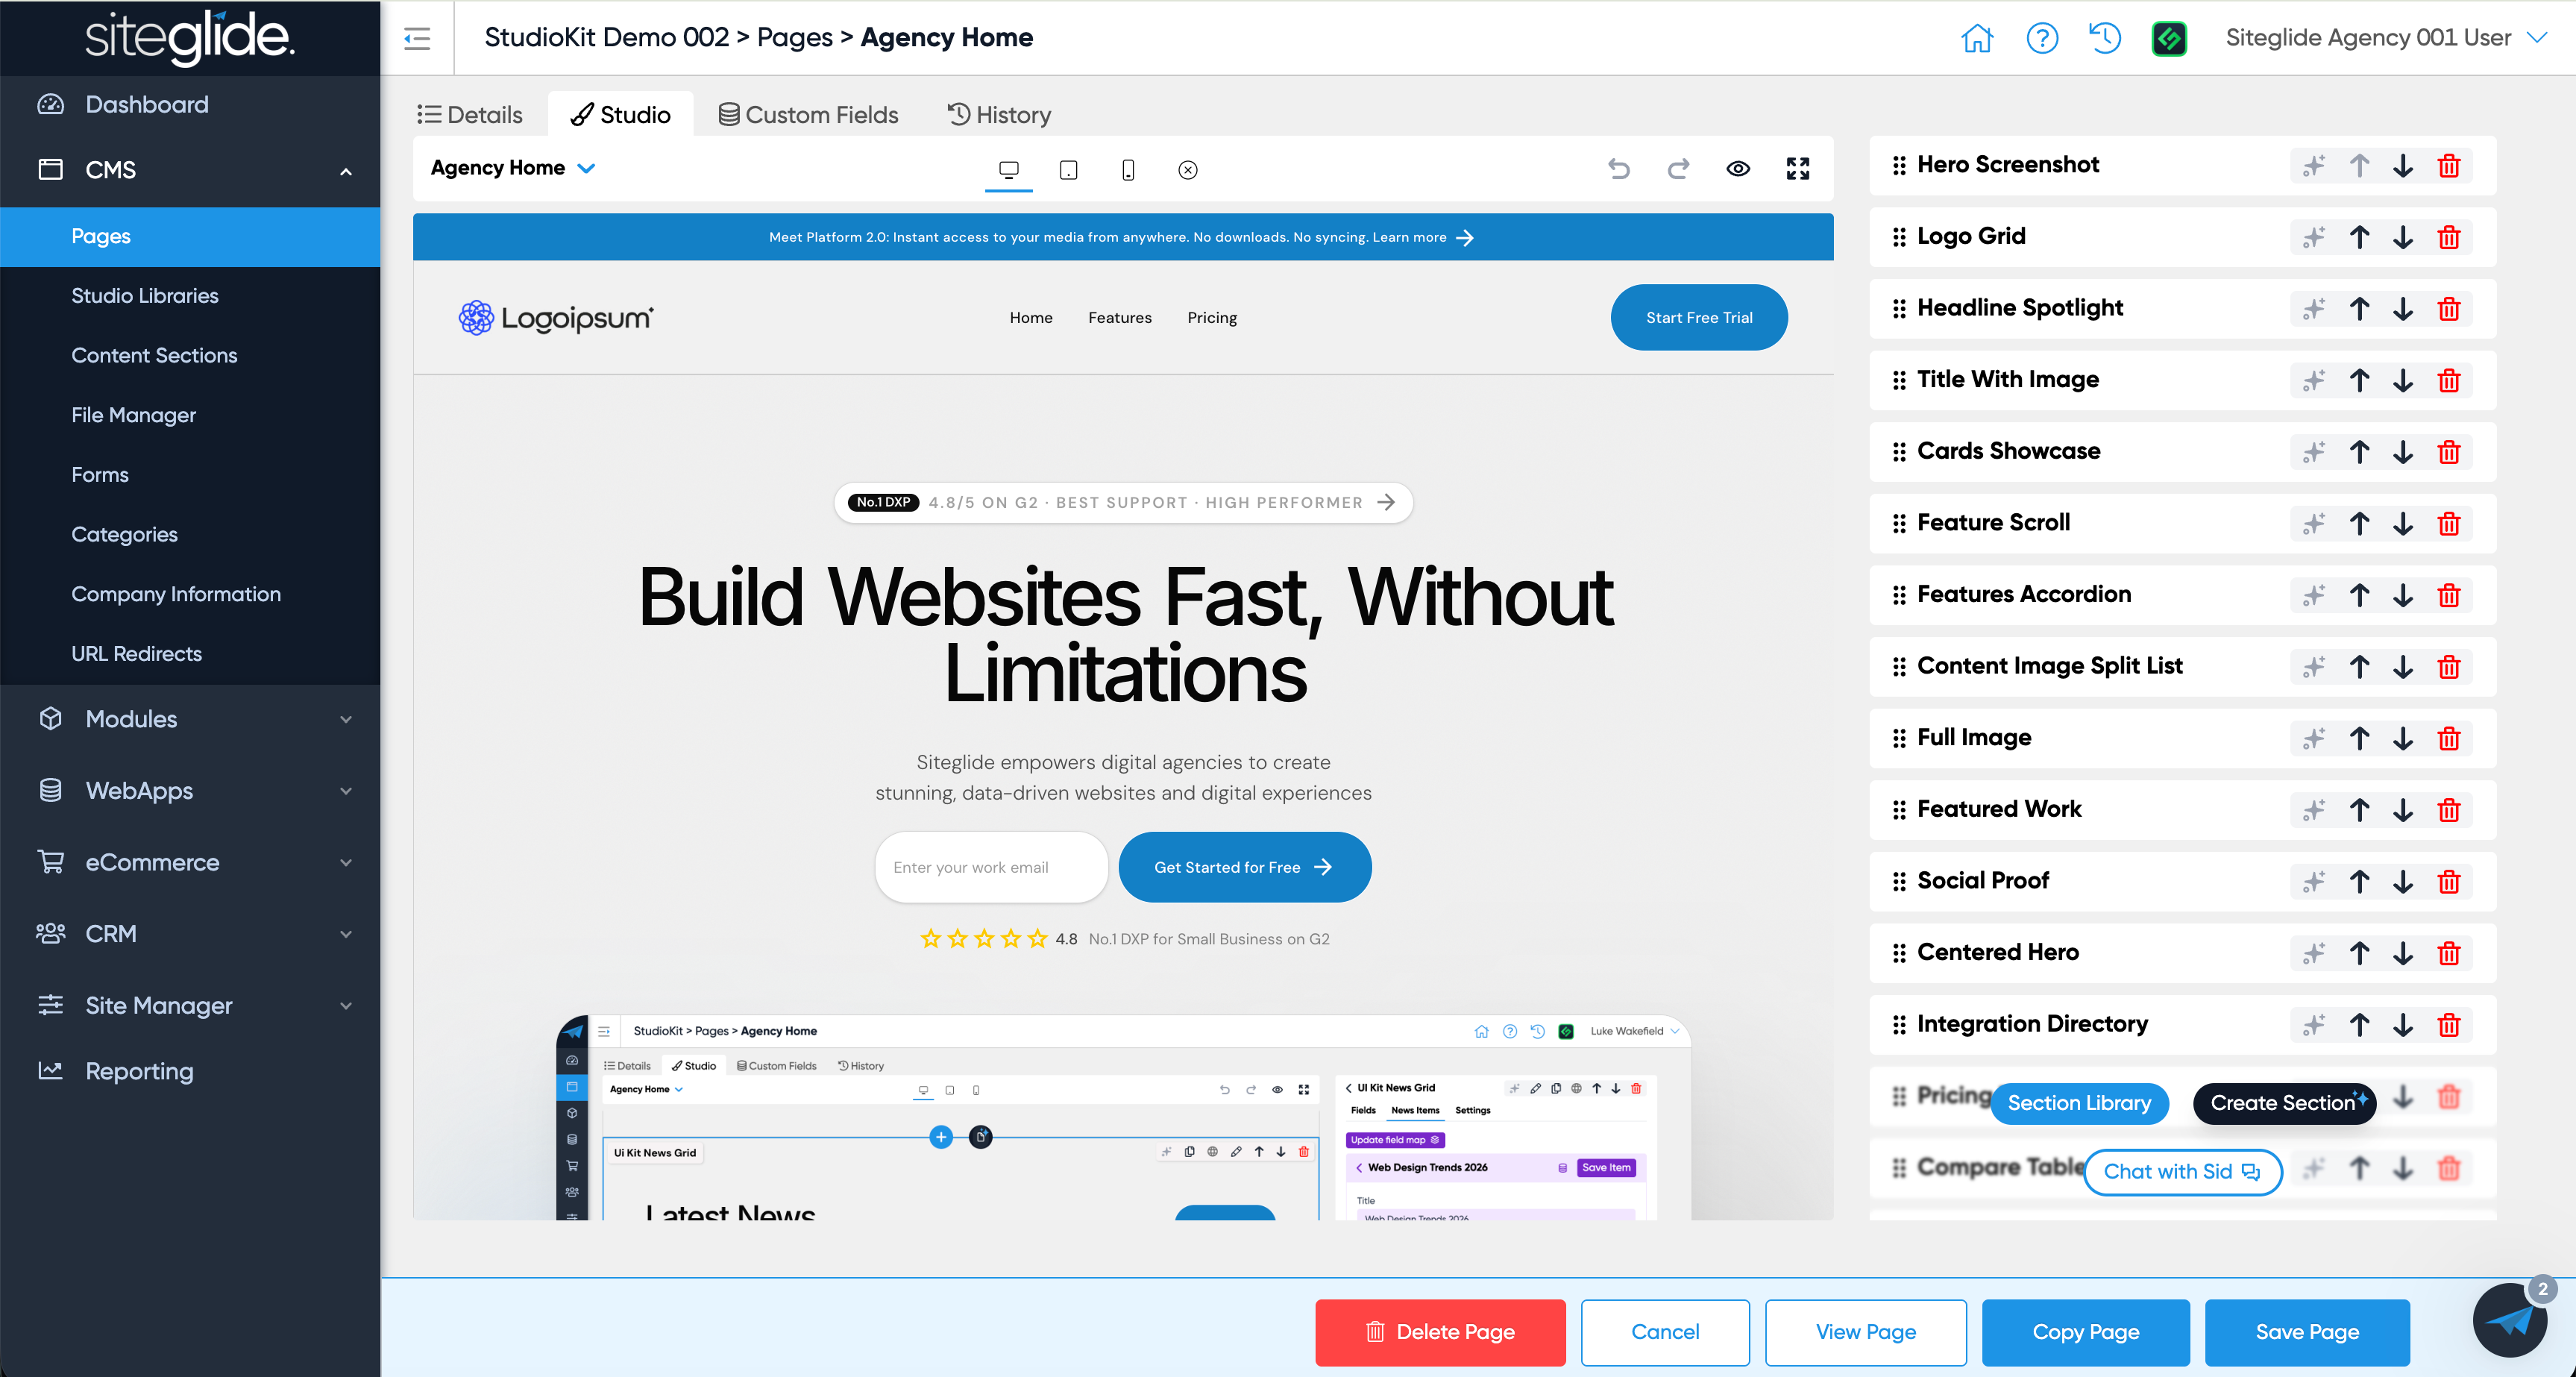Grab drag handle of Logo Grid
Image resolution: width=2576 pixels, height=1377 pixels.
(1899, 237)
